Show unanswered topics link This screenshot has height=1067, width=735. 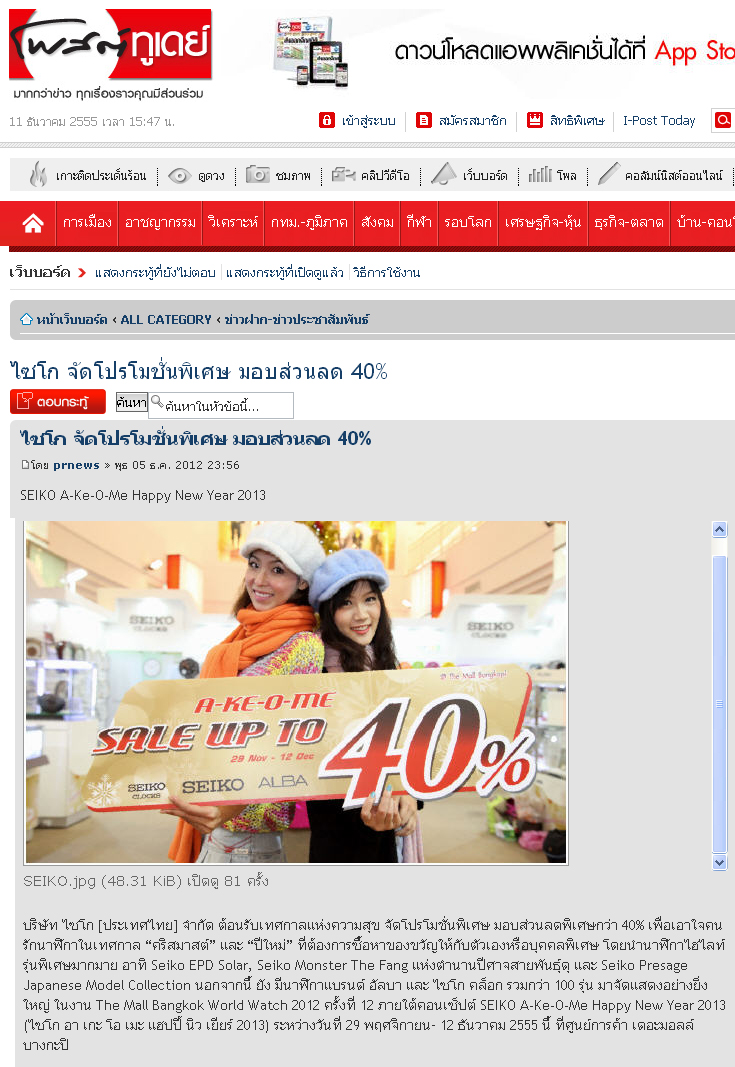[155, 272]
